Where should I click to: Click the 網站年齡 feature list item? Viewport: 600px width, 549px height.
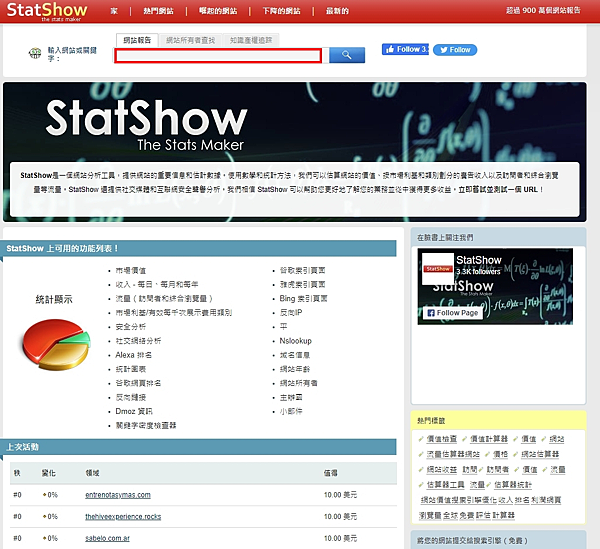295,369
